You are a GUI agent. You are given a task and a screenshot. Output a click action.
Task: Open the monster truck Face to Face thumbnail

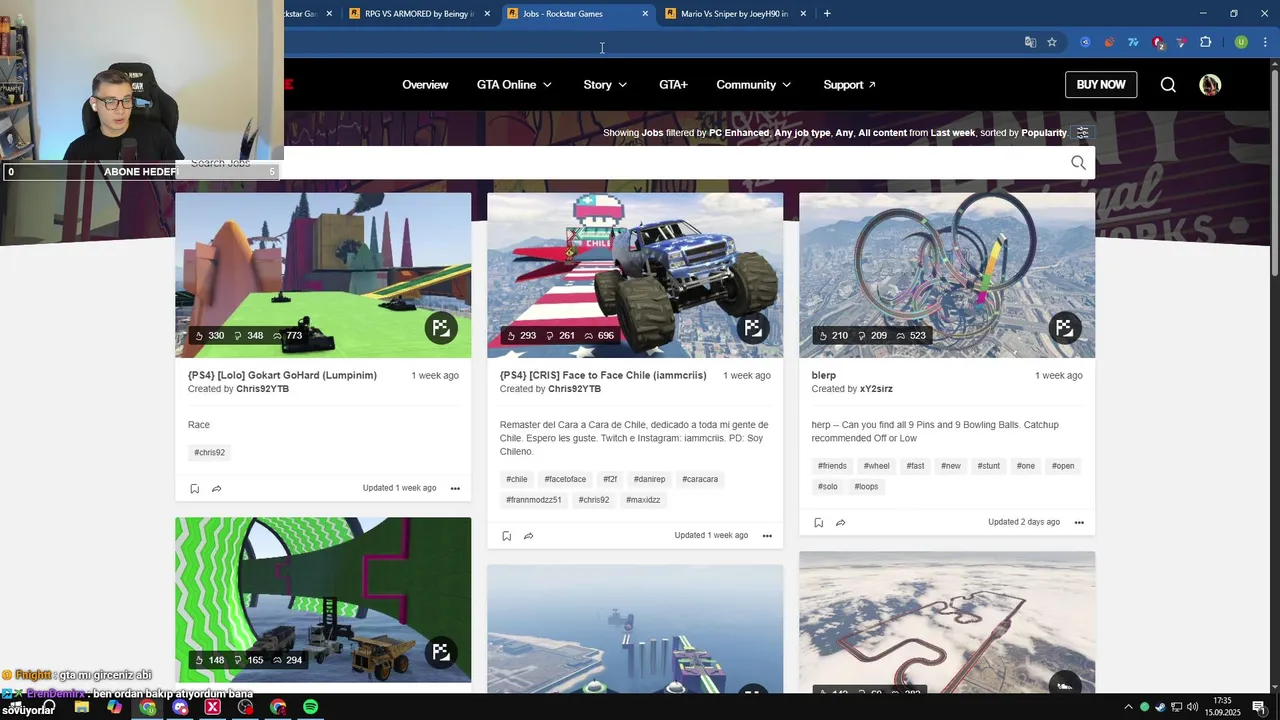pos(635,275)
